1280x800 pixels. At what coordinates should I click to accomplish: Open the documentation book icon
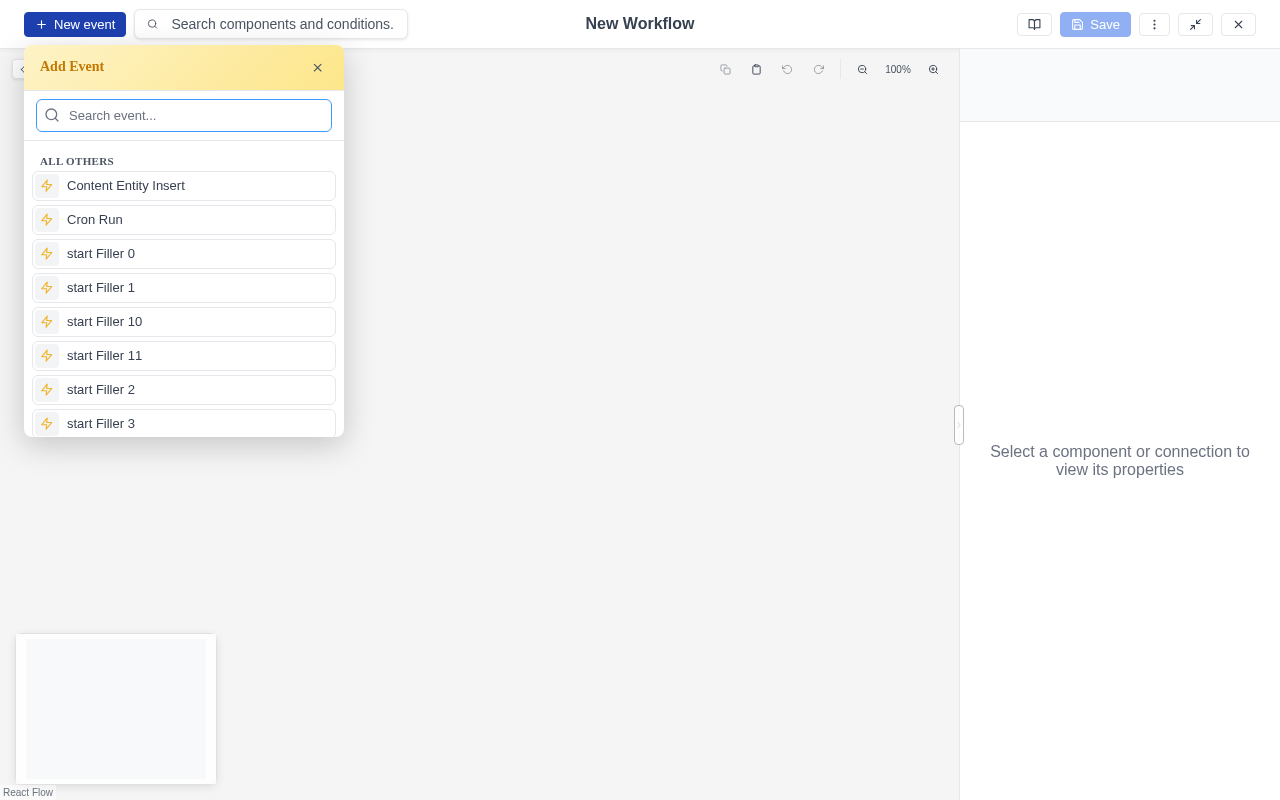[x=1034, y=24]
